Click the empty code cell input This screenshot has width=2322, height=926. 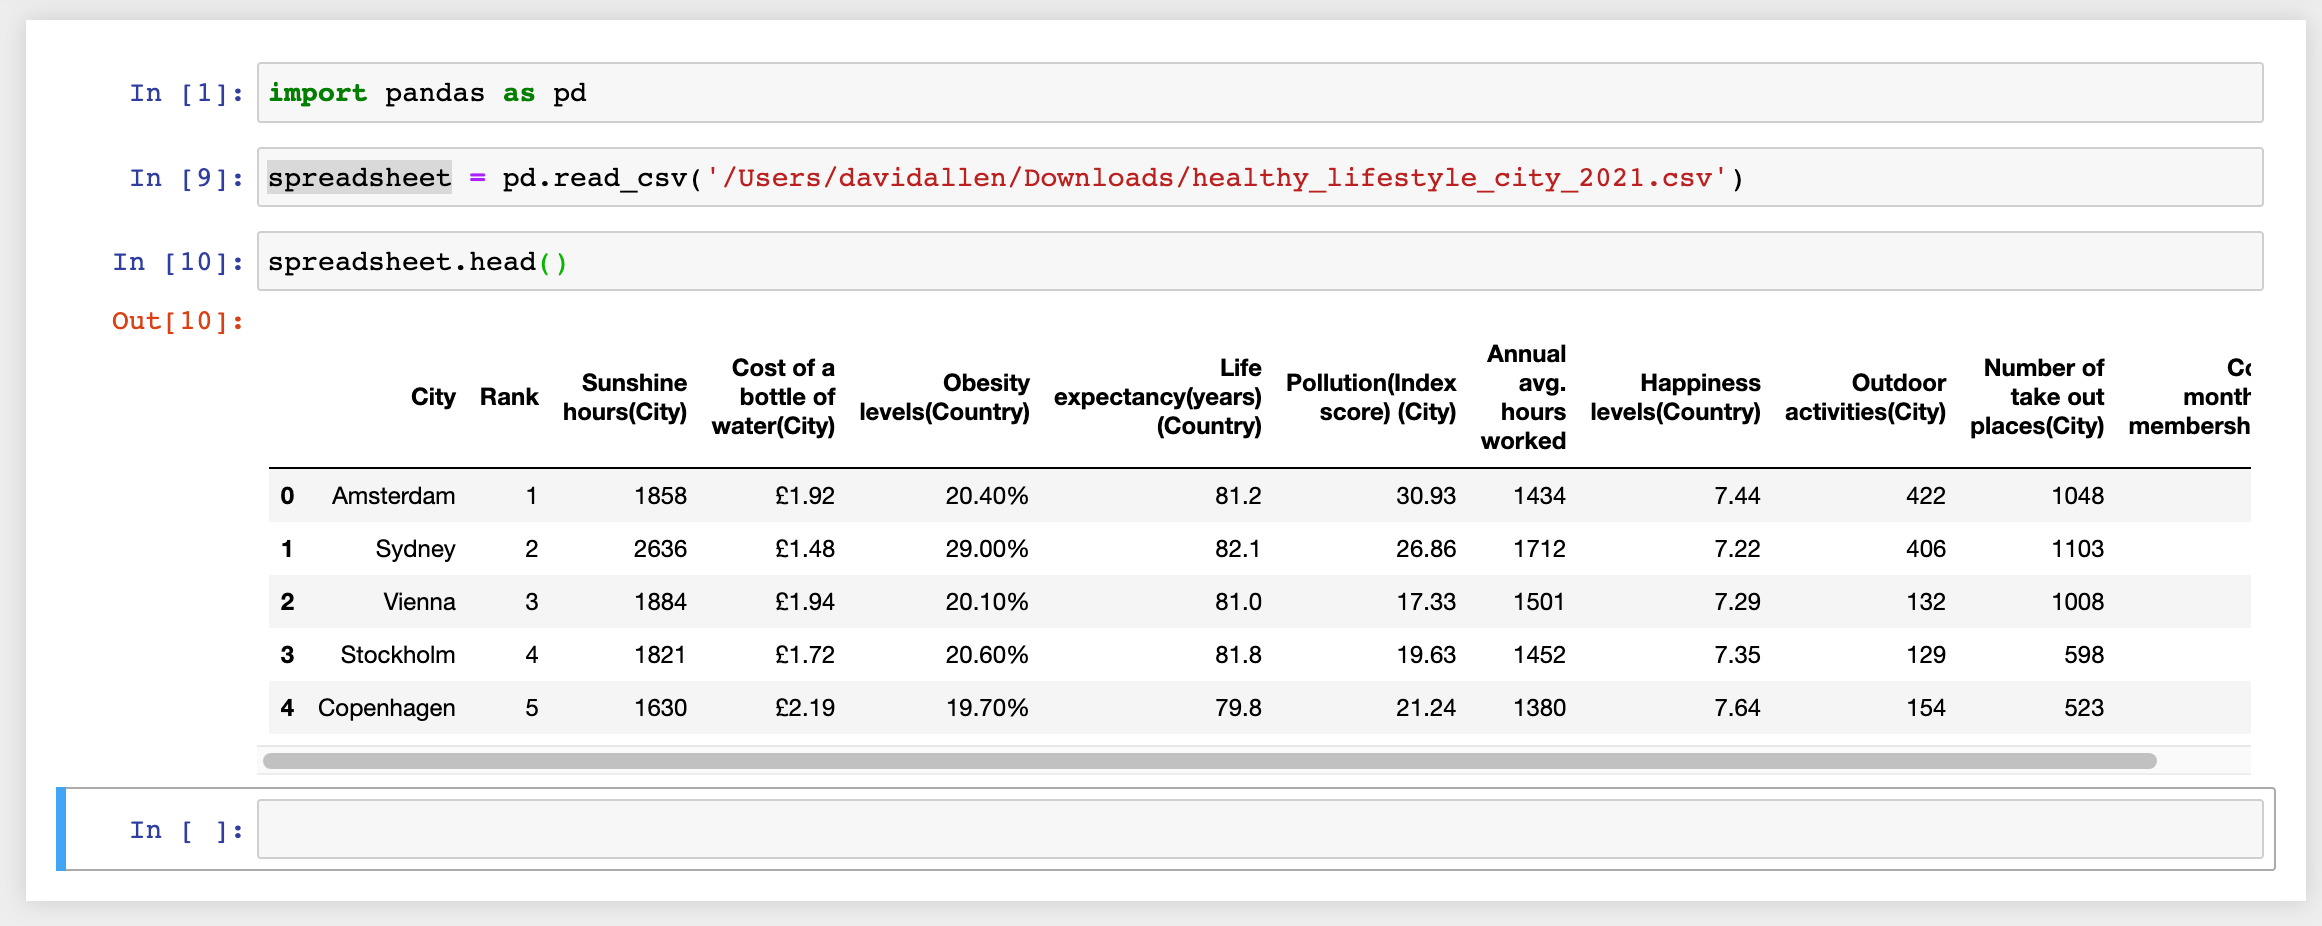[x=1260, y=829]
